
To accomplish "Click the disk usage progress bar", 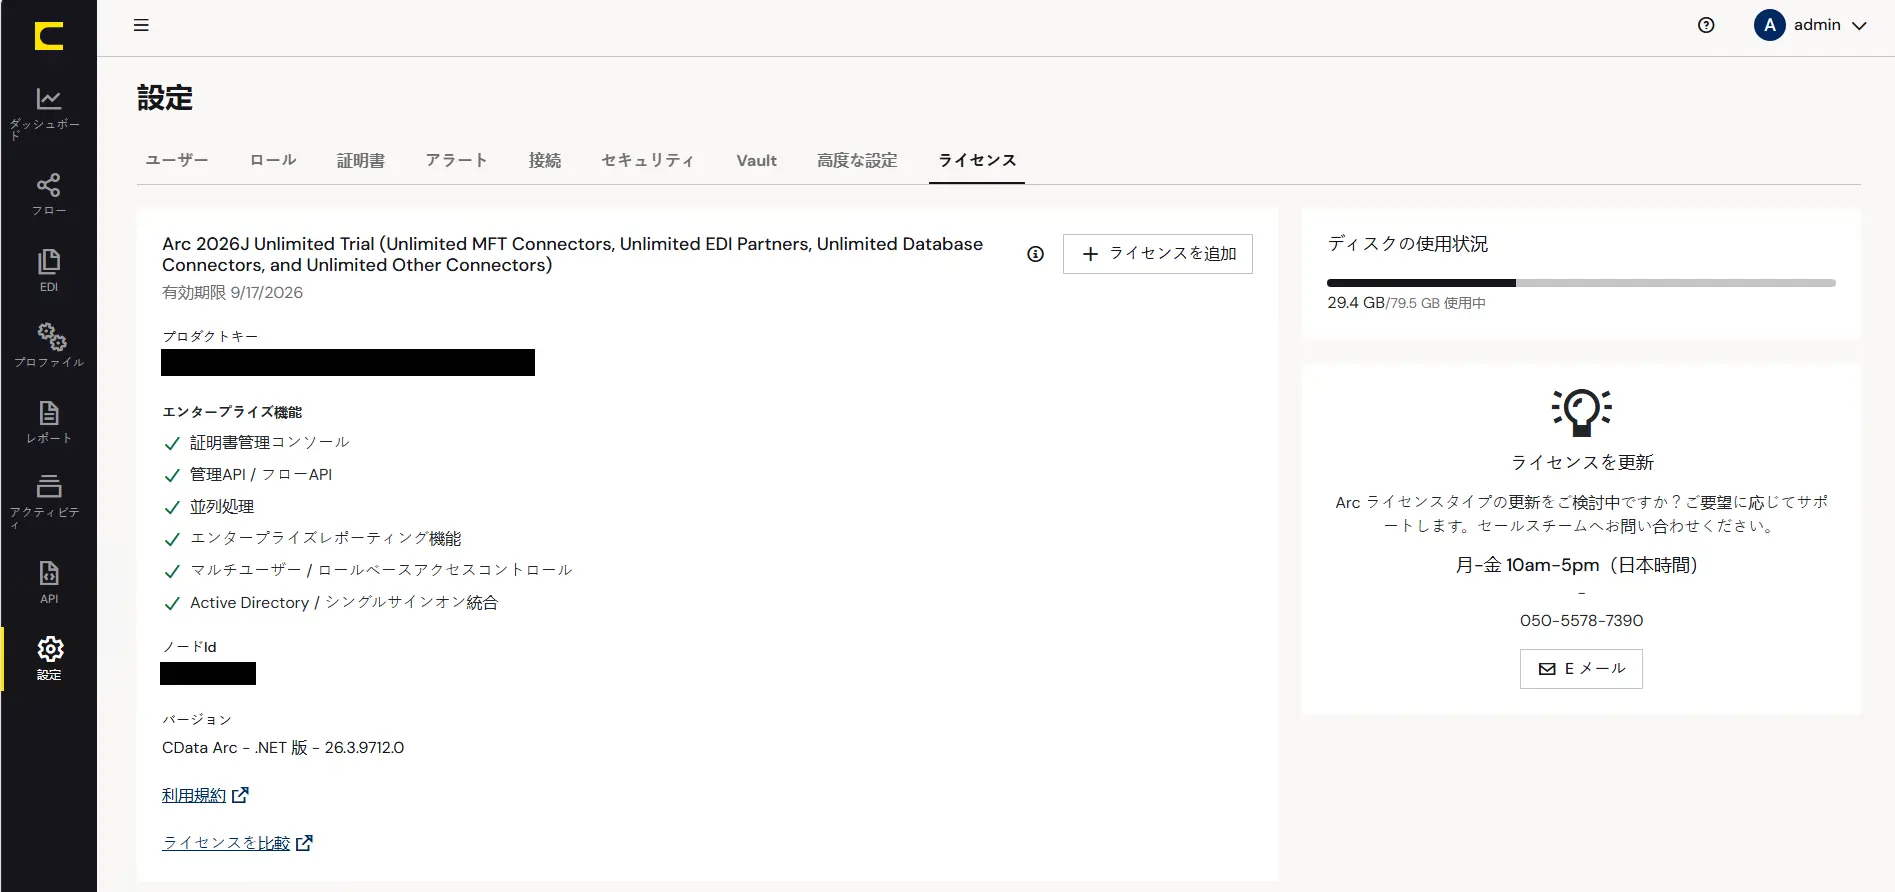I will [x=1581, y=283].
